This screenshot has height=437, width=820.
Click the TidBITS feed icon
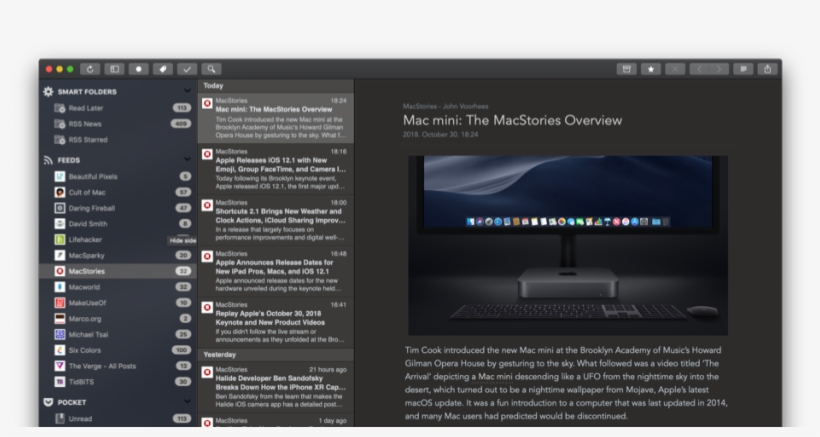pyautogui.click(x=60, y=382)
